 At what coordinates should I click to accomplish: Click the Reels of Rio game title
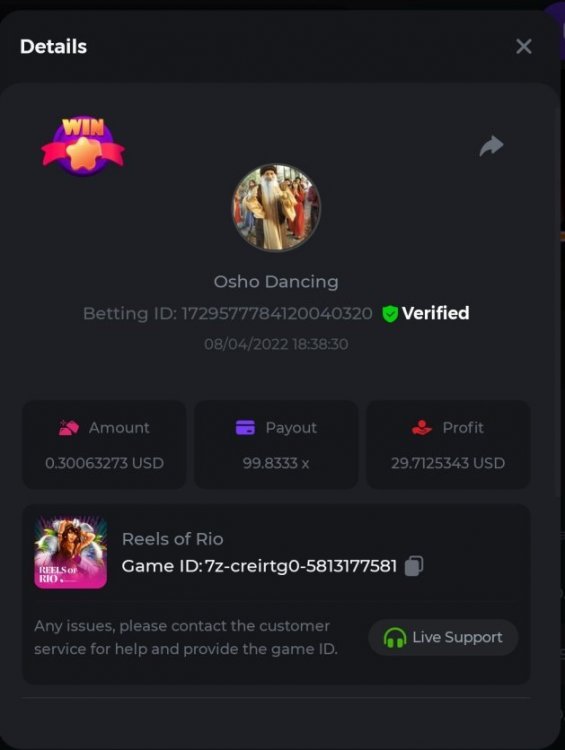[172, 539]
